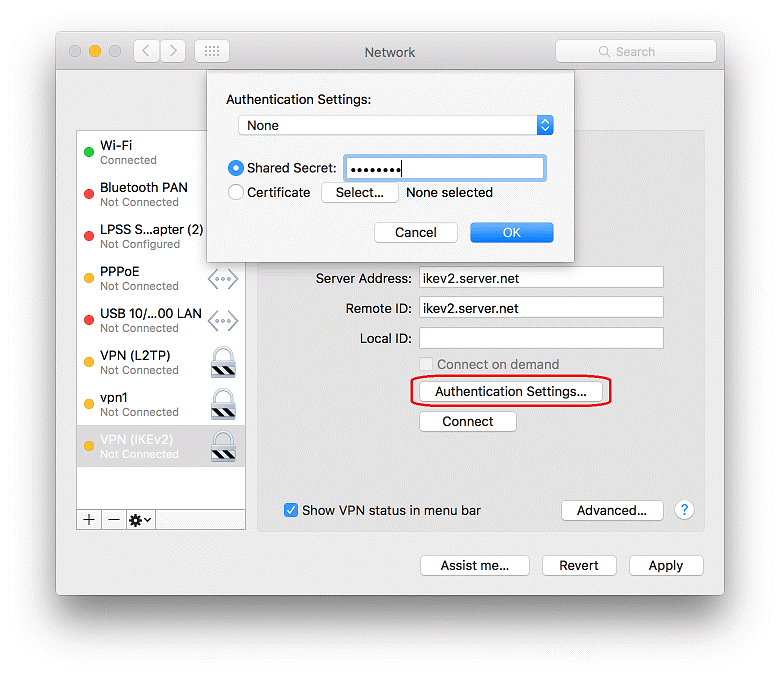Apply the network changes

click(666, 566)
